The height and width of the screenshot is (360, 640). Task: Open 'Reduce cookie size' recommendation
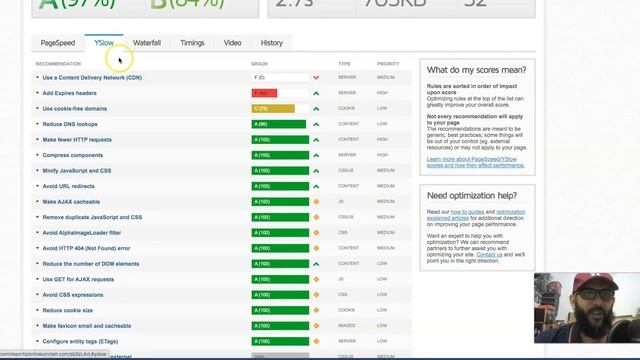67,310
